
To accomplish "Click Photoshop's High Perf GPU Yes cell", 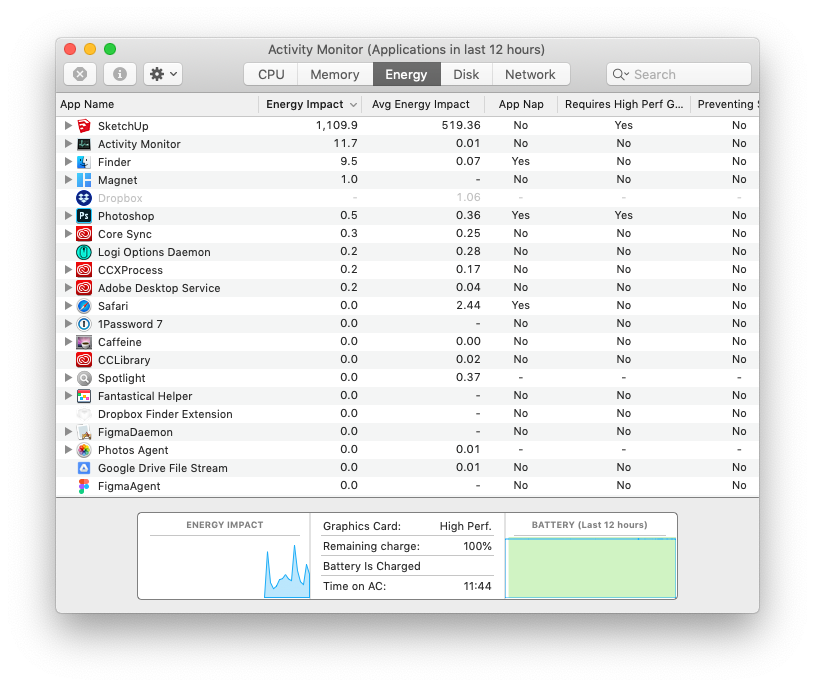I will pyautogui.click(x=623, y=215).
